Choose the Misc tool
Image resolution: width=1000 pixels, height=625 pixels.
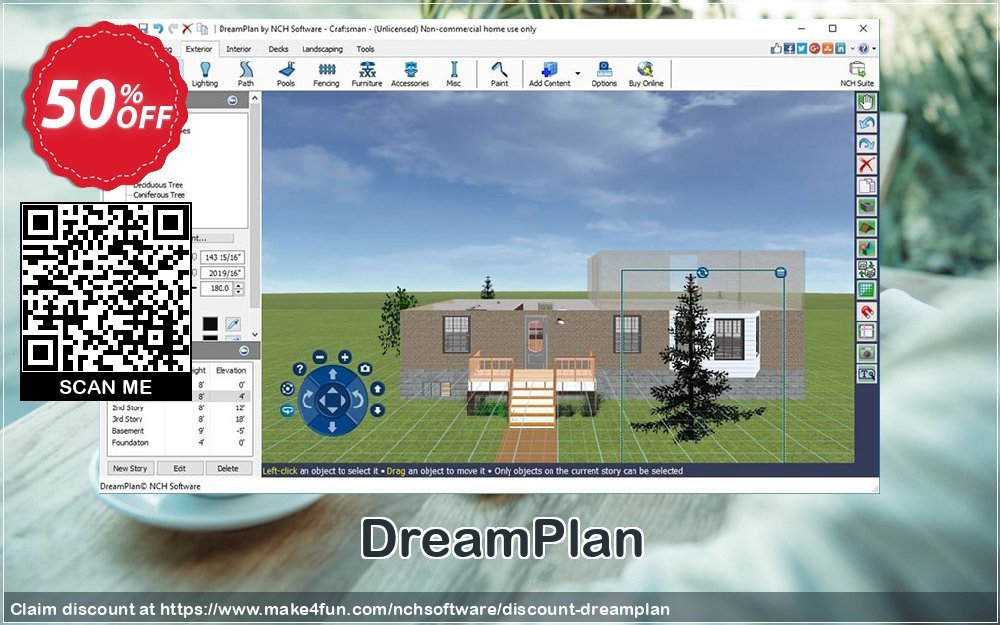click(x=453, y=74)
